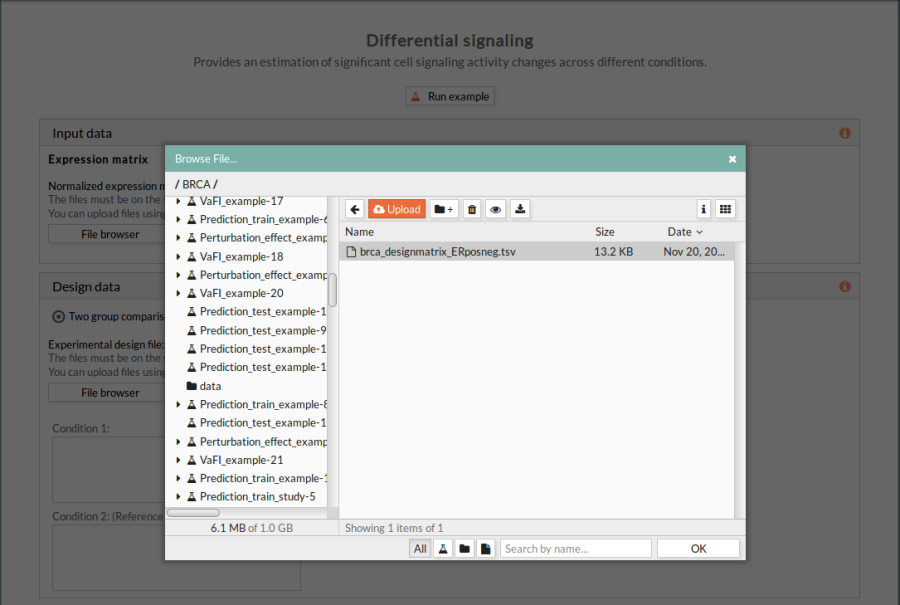900x605 pixels.
Task: Filter by All file types
Action: tap(420, 549)
